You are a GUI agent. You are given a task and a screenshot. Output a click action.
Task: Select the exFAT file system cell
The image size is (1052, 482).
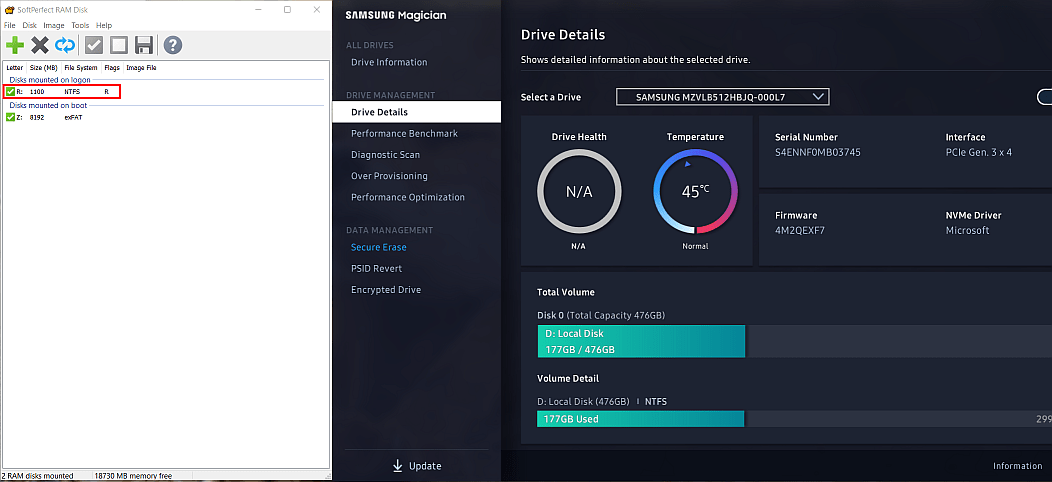coord(73,117)
